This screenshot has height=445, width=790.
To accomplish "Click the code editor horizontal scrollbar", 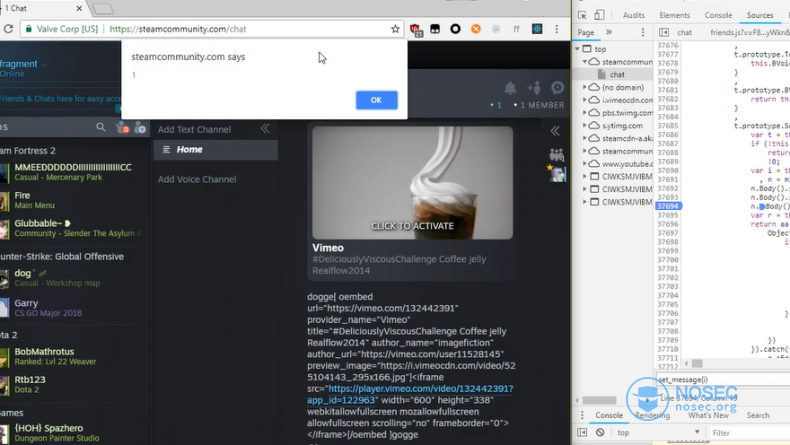I will pos(697,363).
